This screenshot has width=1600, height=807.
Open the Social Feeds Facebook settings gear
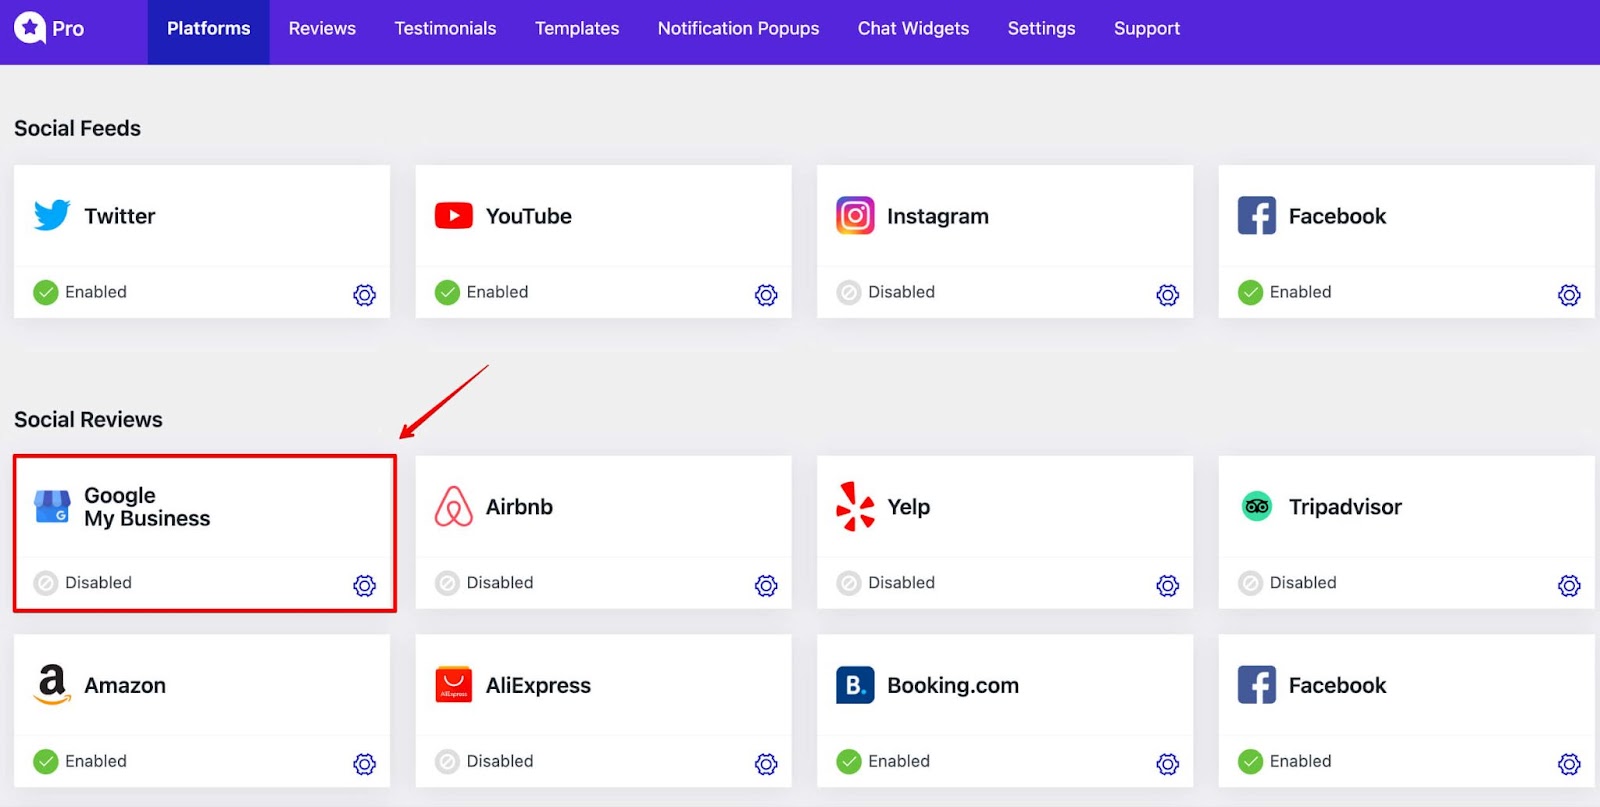pyautogui.click(x=1570, y=295)
